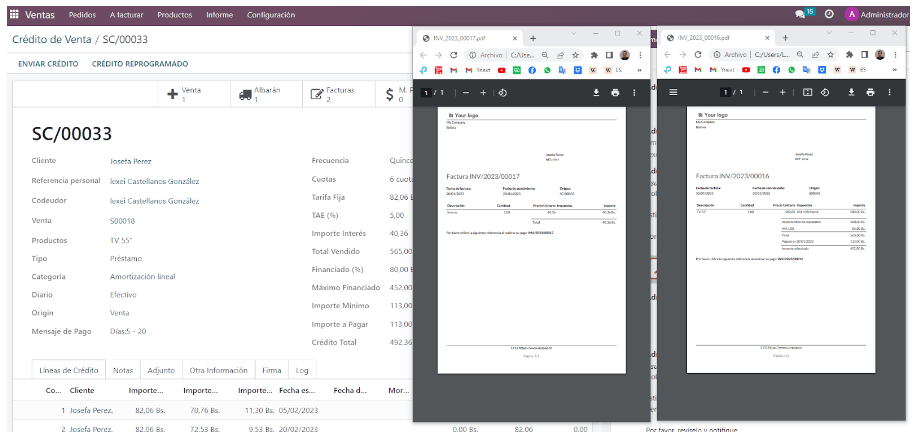921x447 pixels.
Task: Toggle sidebar menu in INV_2023_00016 PDF viewer
Action: coord(673,92)
